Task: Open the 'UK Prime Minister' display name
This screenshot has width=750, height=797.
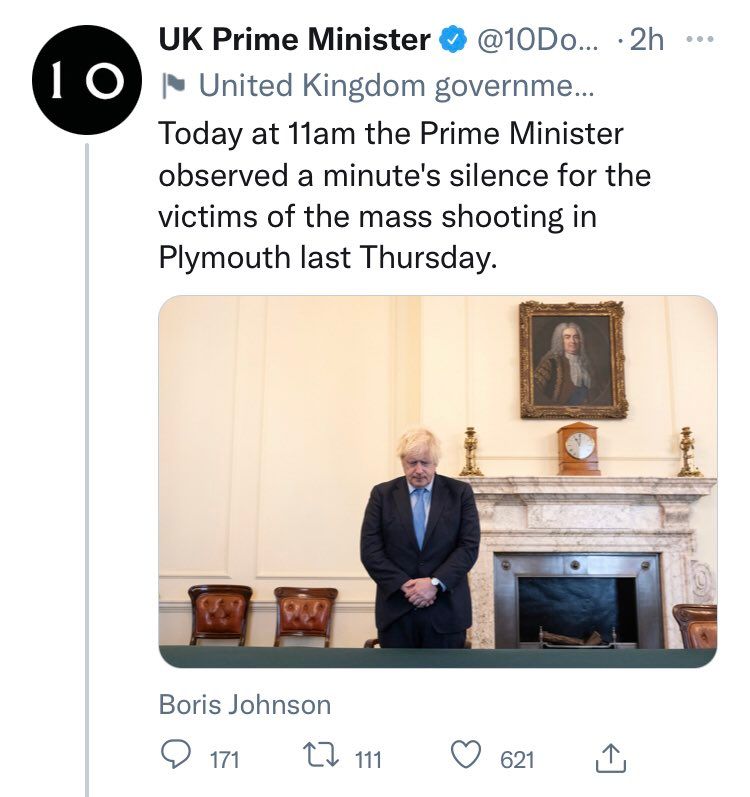Action: (294, 40)
